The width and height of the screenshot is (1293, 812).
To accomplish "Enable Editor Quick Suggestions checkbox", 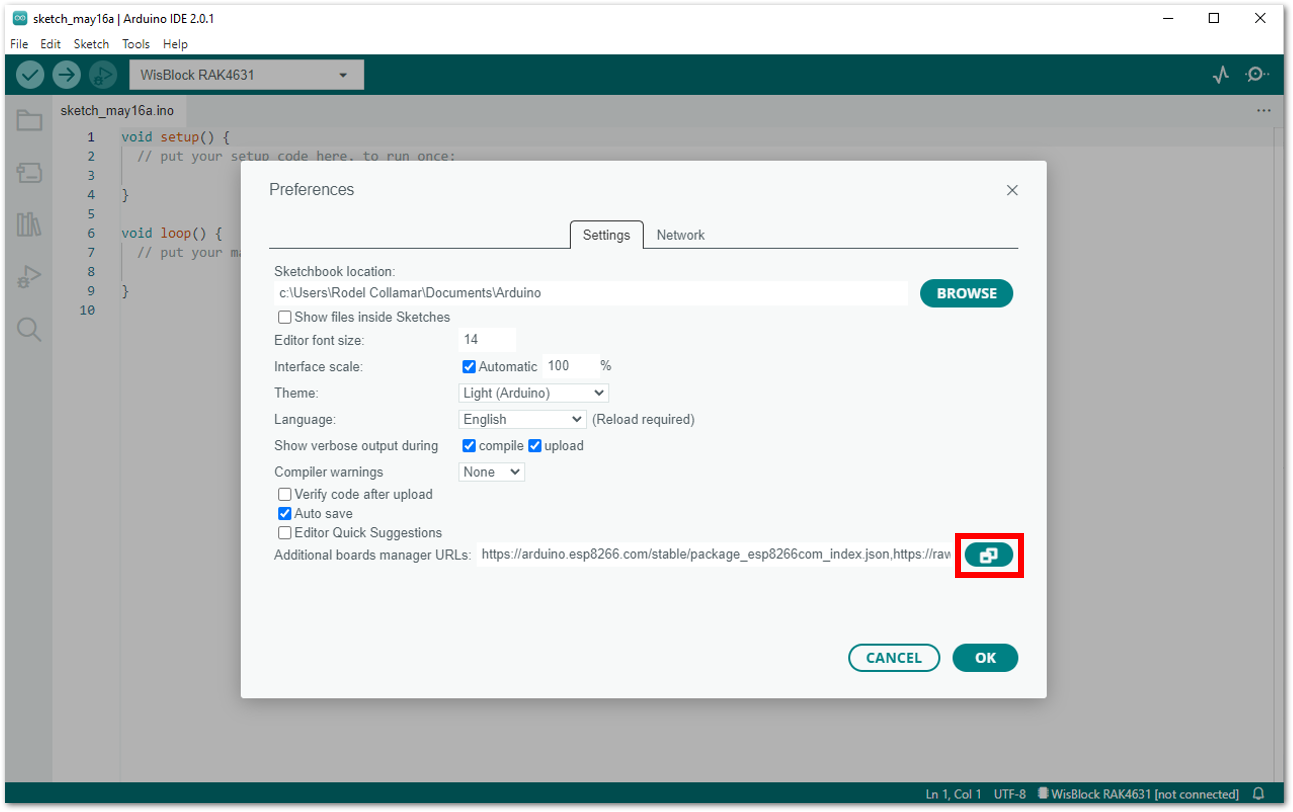I will coord(285,533).
